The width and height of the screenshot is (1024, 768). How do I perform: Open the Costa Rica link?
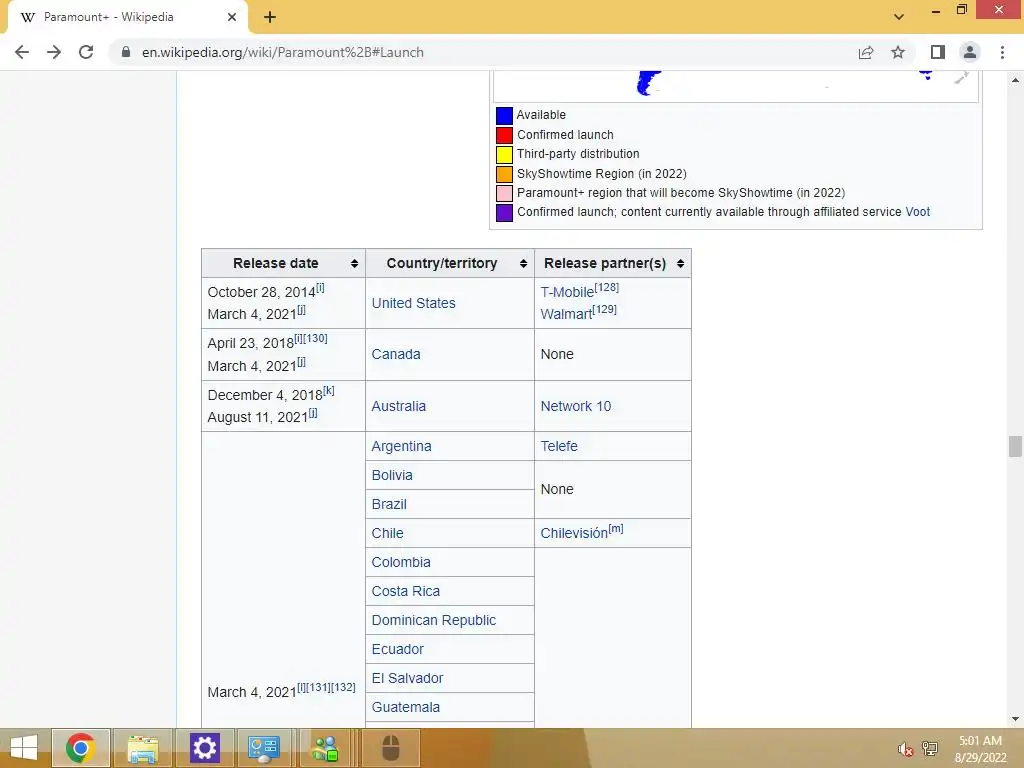click(x=406, y=591)
